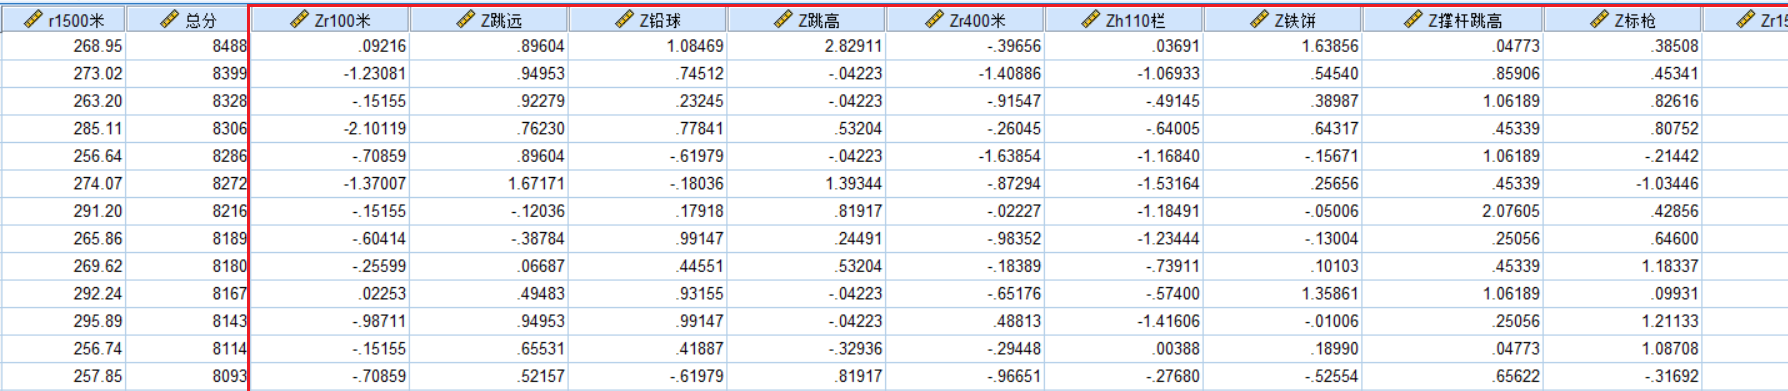The image size is (1788, 391).
Task: Click Zh110栏 cell -1.23444
Action: 1124,239
